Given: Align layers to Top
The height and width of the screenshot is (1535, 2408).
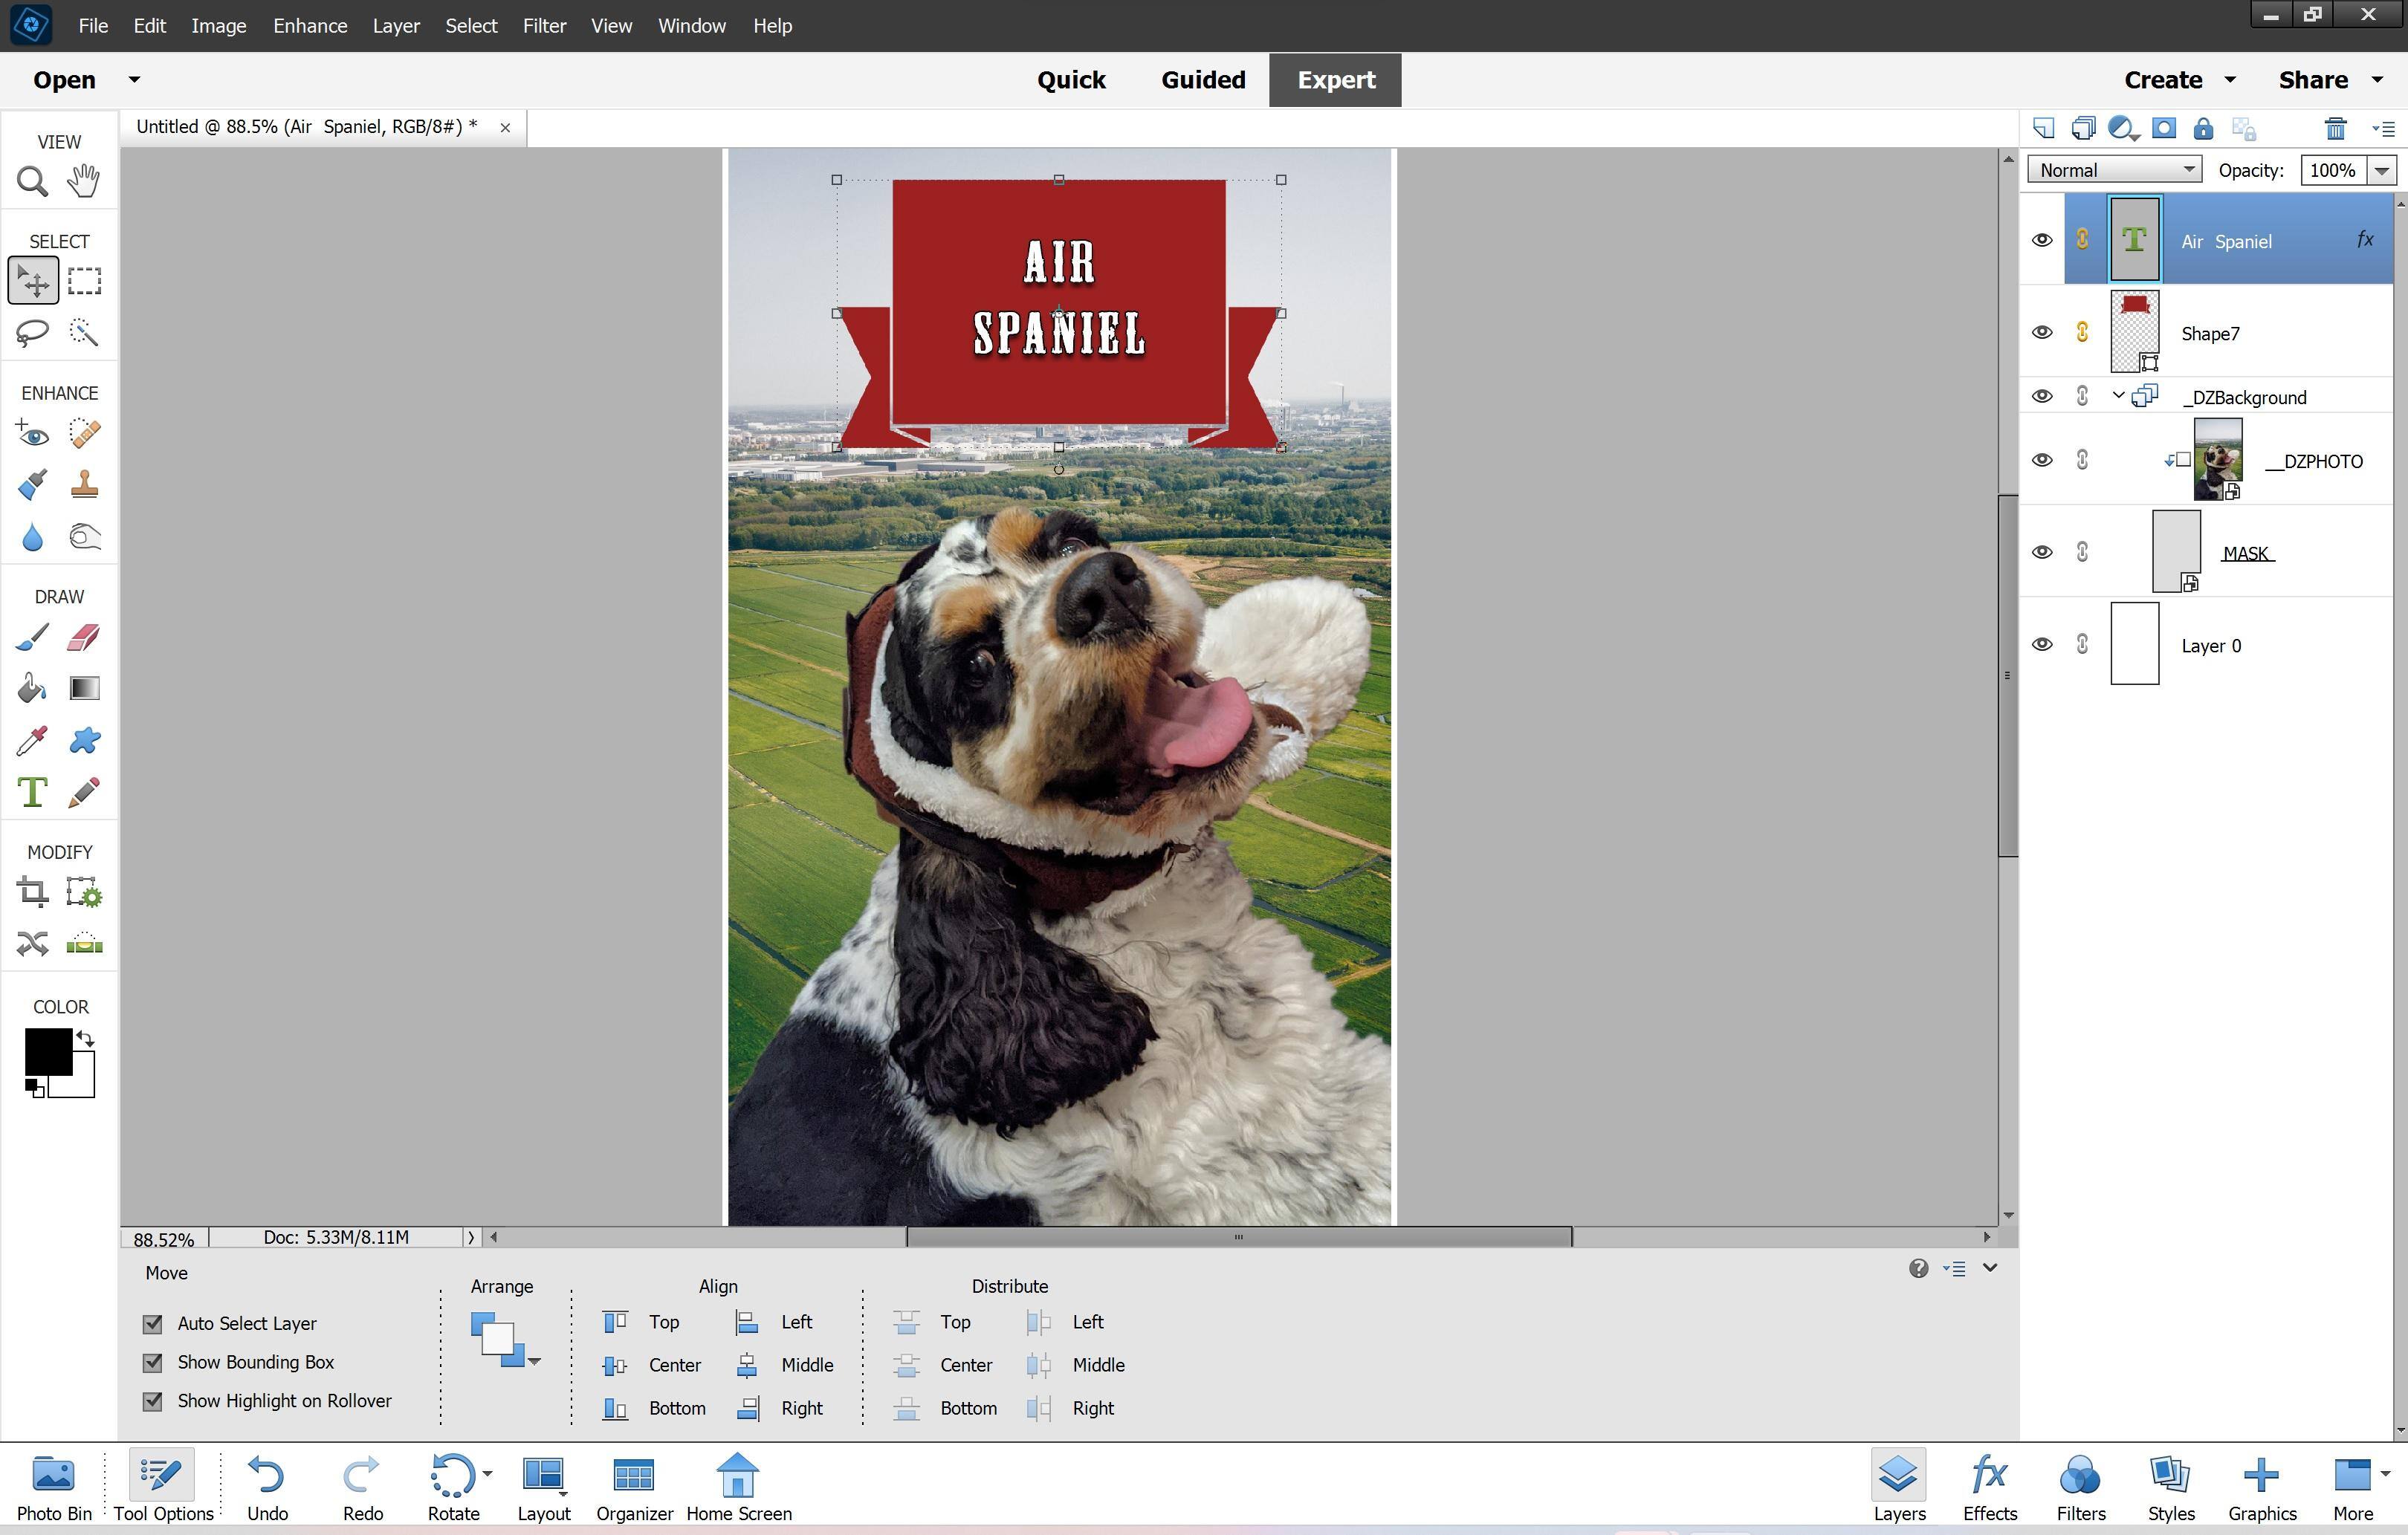Looking at the screenshot, I should point(641,1322).
